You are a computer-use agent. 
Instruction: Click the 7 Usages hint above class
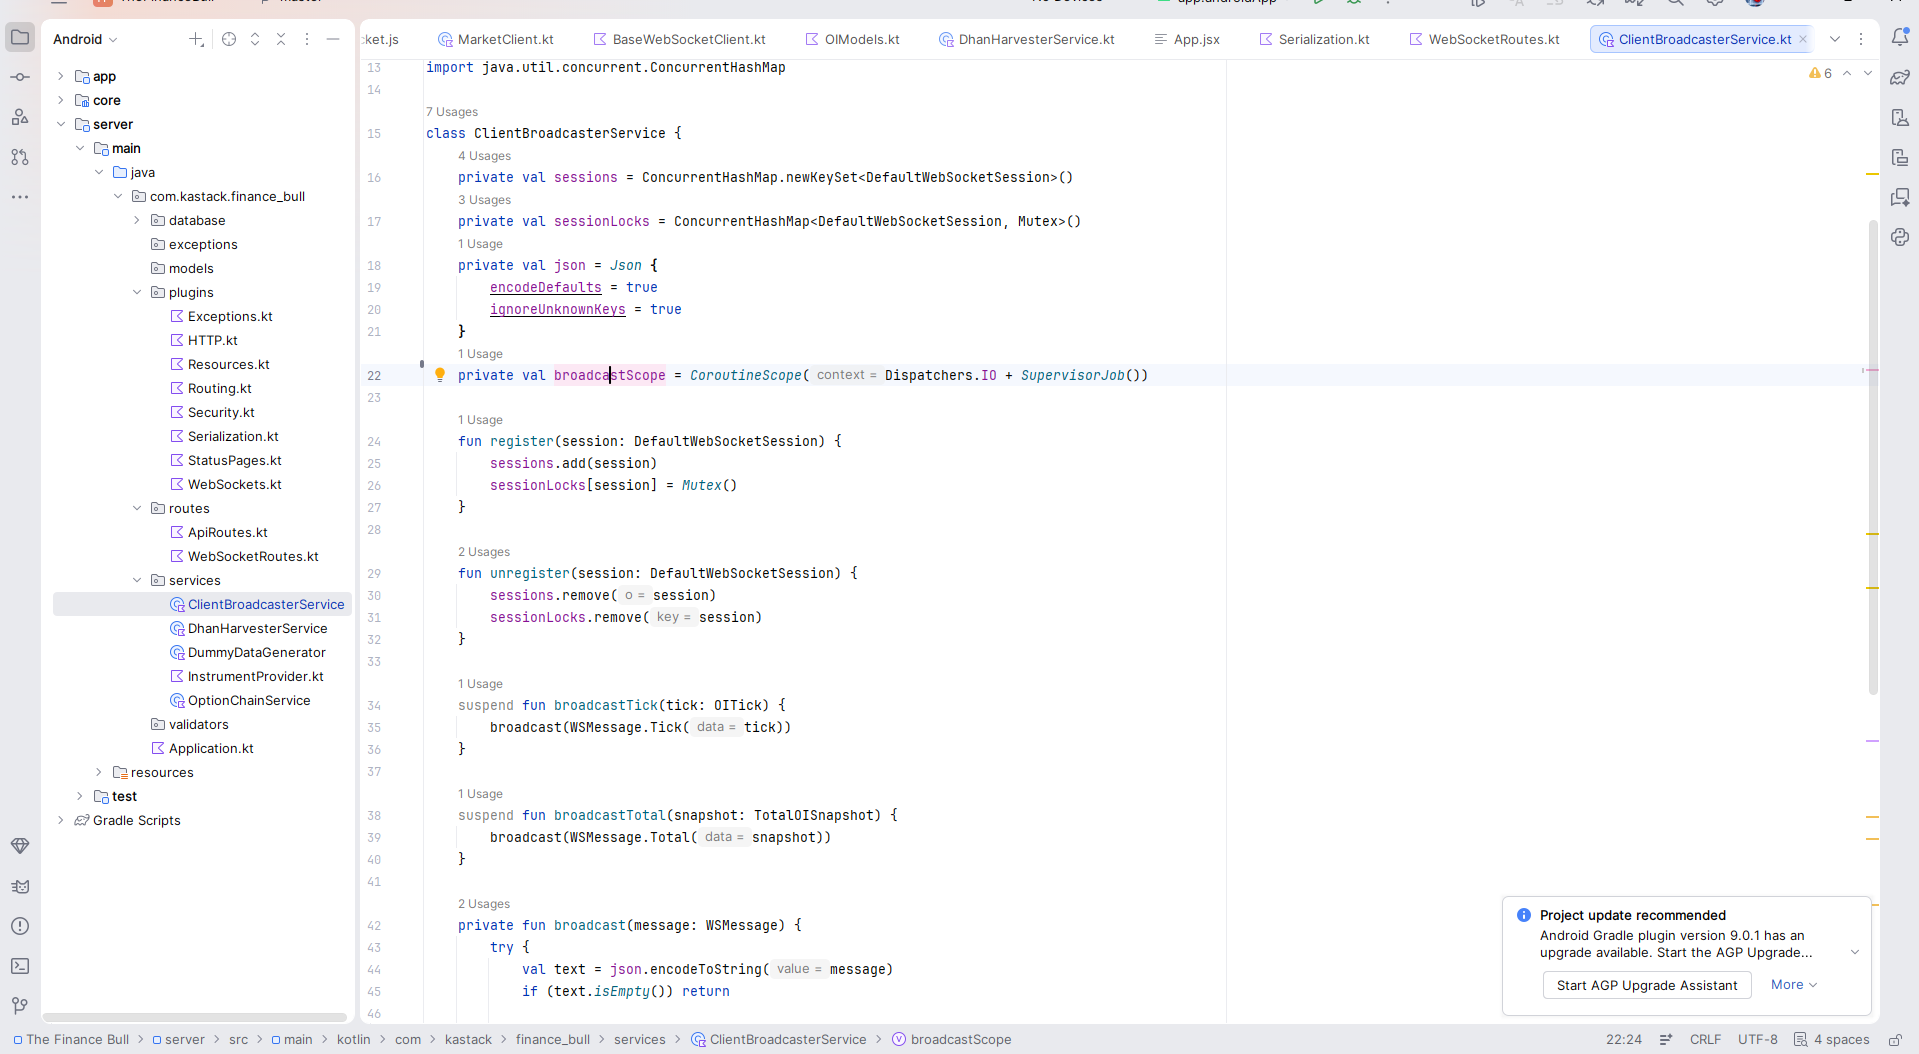tap(452, 112)
